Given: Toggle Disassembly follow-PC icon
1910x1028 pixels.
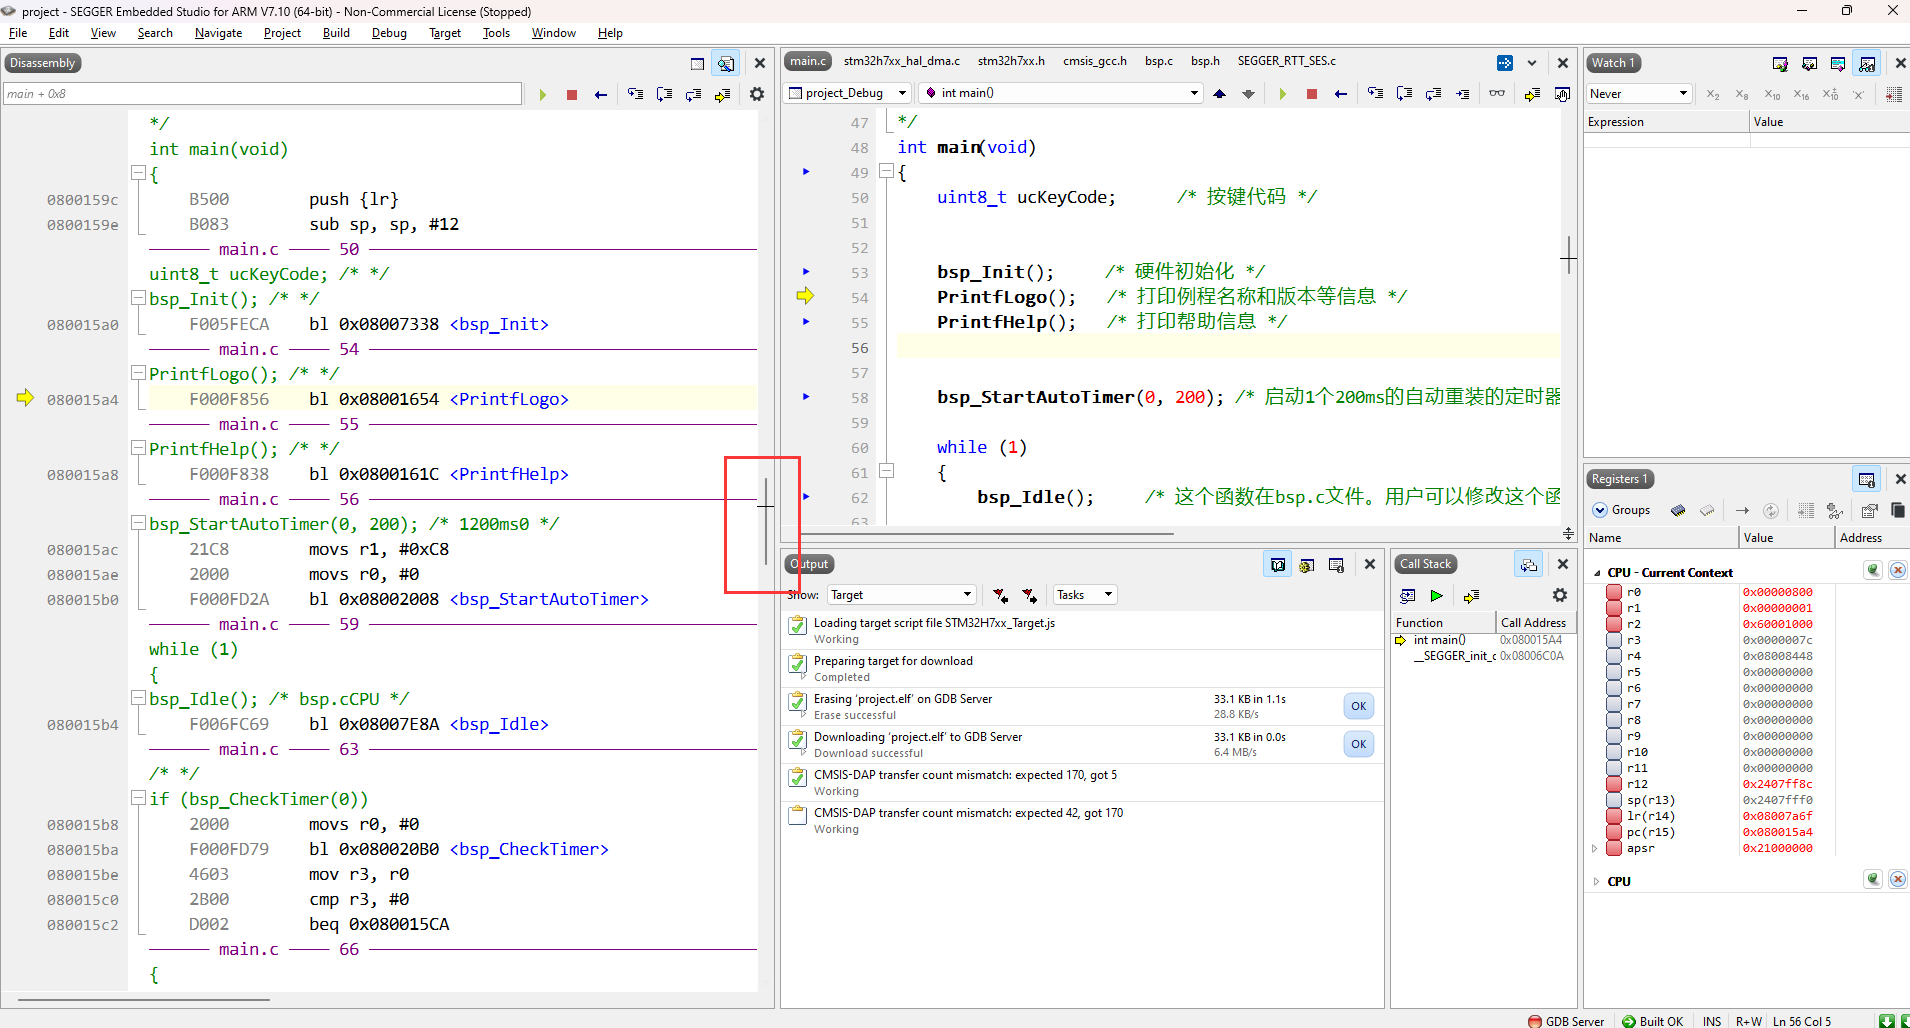Looking at the screenshot, I should point(726,63).
